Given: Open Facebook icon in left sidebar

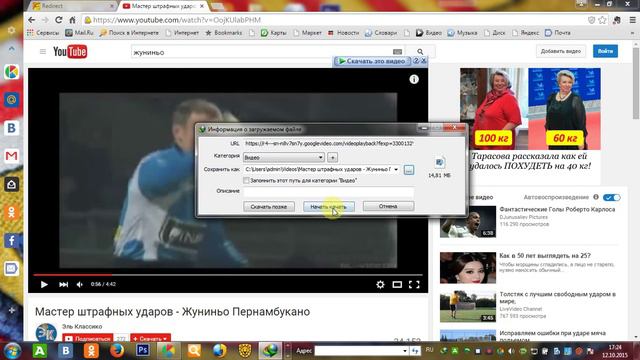Looking at the screenshot, I should [x=11, y=240].
